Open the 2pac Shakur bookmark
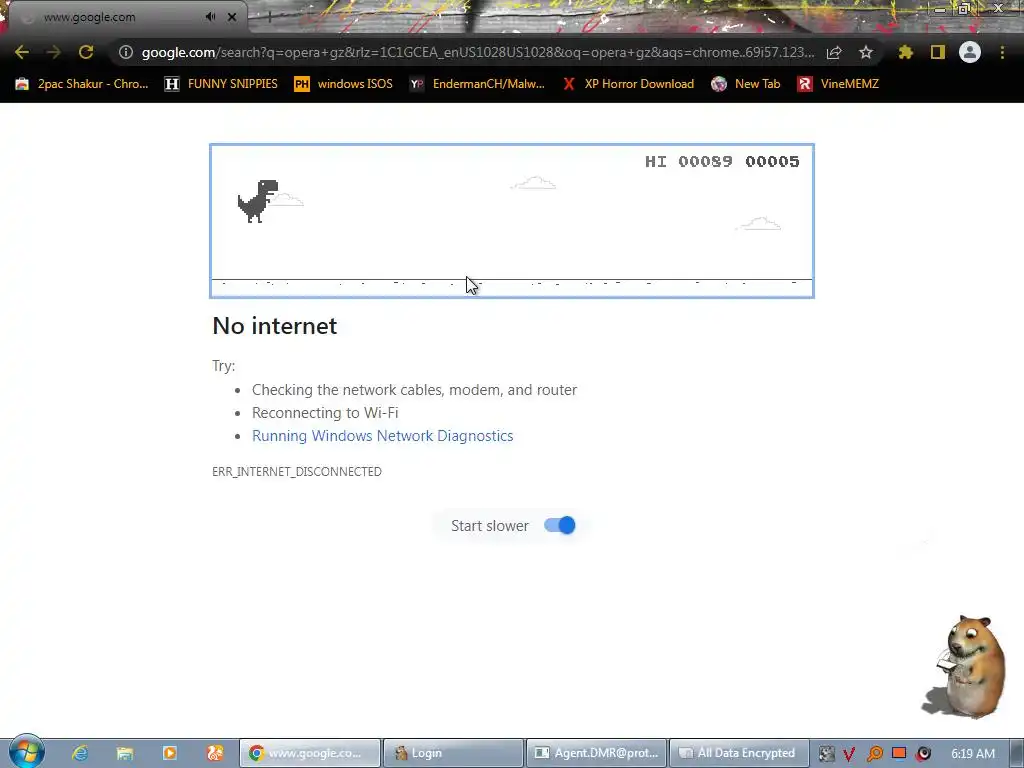1024x768 pixels. coord(82,84)
